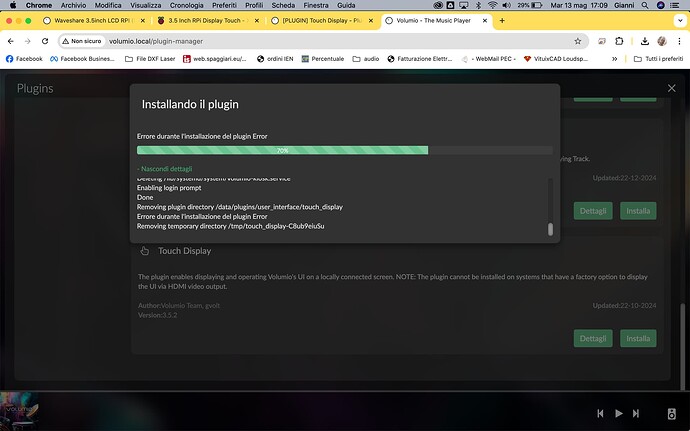Open the Preferiti menu
This screenshot has width=690, height=431.
point(224,5)
